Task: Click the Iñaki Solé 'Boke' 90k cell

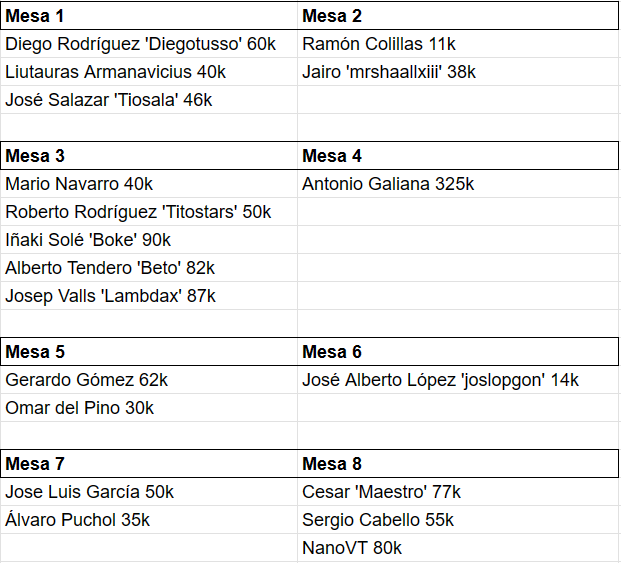Action: [149, 240]
